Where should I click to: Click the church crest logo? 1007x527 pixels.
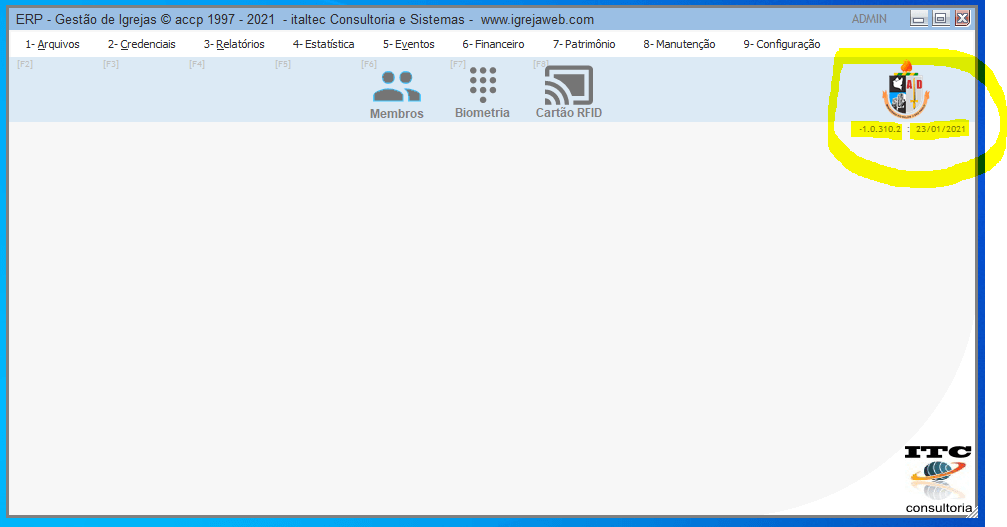(905, 90)
